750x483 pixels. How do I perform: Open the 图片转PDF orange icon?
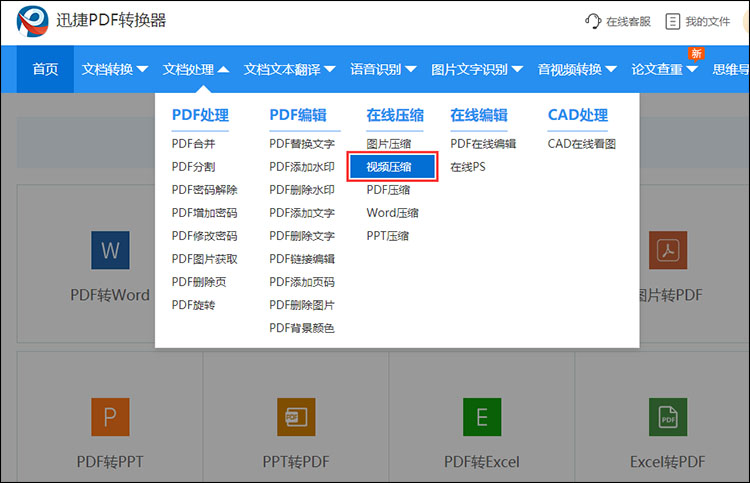tap(668, 250)
